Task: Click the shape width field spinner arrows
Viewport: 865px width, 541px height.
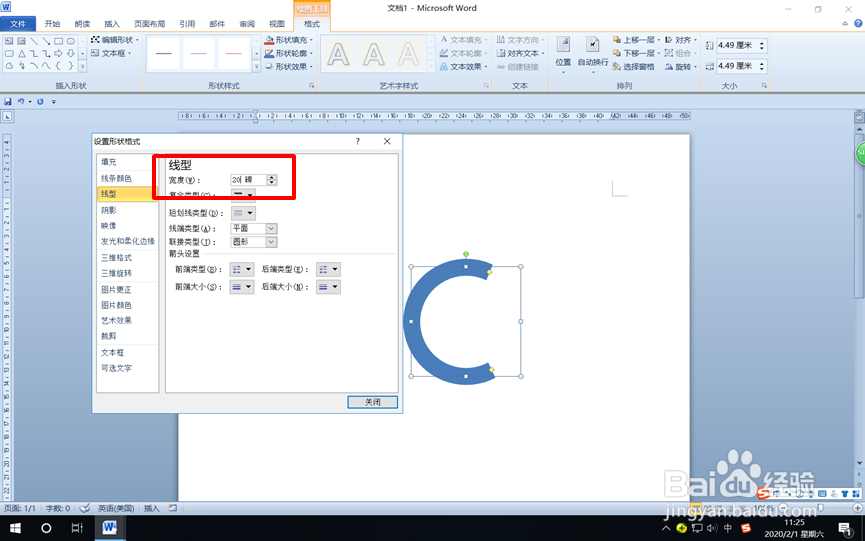Action: (x=762, y=66)
